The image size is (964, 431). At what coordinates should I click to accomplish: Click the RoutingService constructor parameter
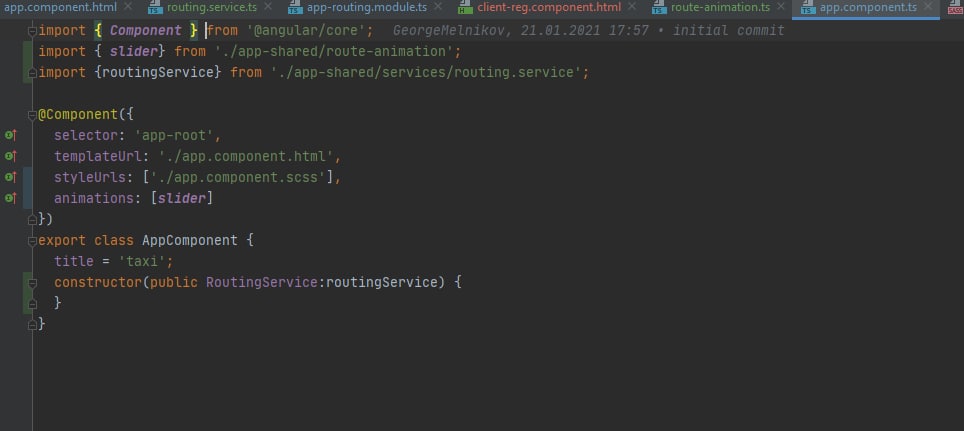[261, 282]
